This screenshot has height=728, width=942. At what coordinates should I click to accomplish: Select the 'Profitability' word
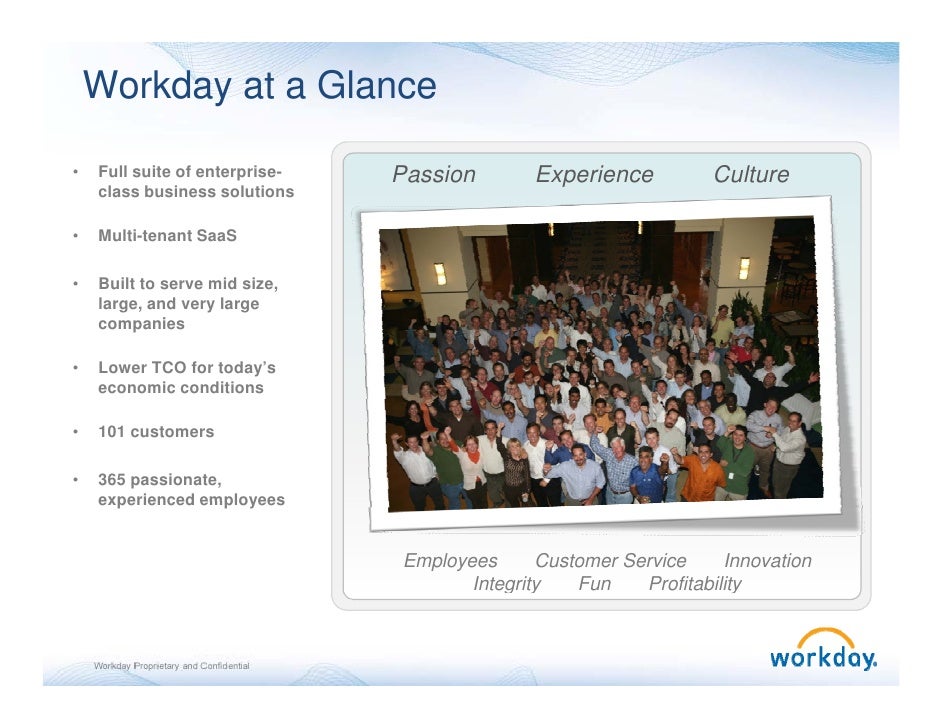coord(695,583)
